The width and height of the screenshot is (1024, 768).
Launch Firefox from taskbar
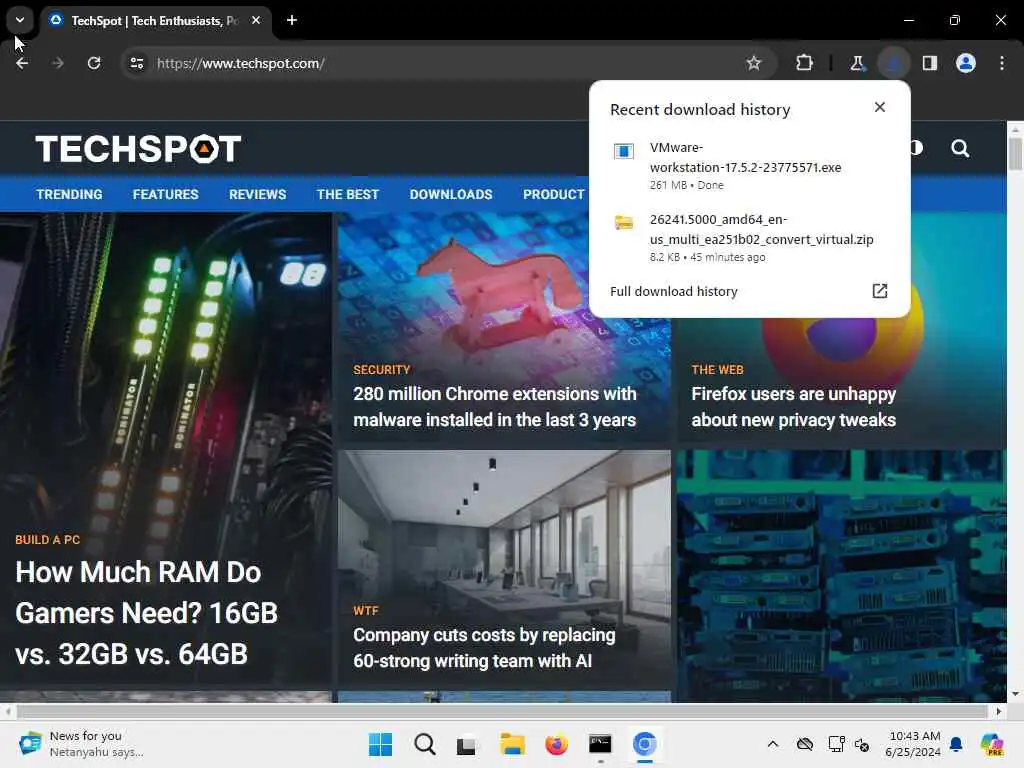[x=556, y=744]
